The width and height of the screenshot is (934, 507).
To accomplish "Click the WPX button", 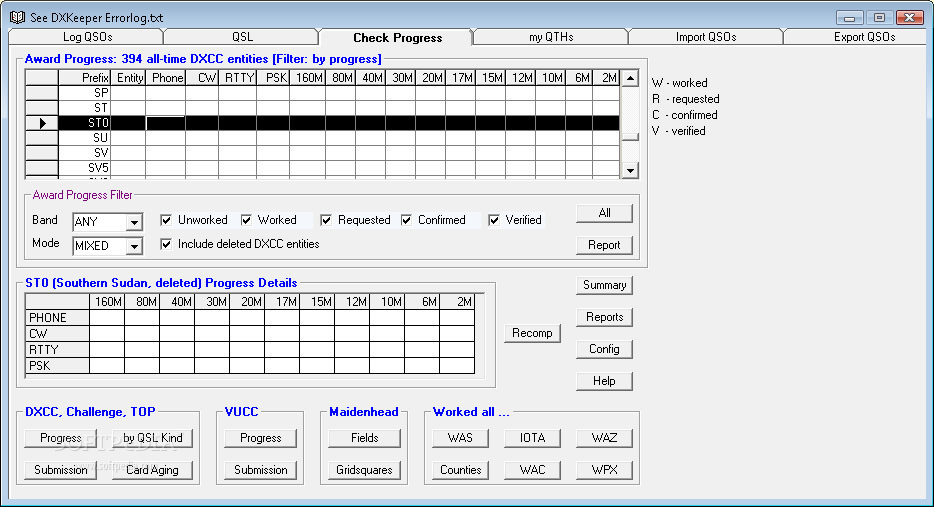I will tap(604, 470).
